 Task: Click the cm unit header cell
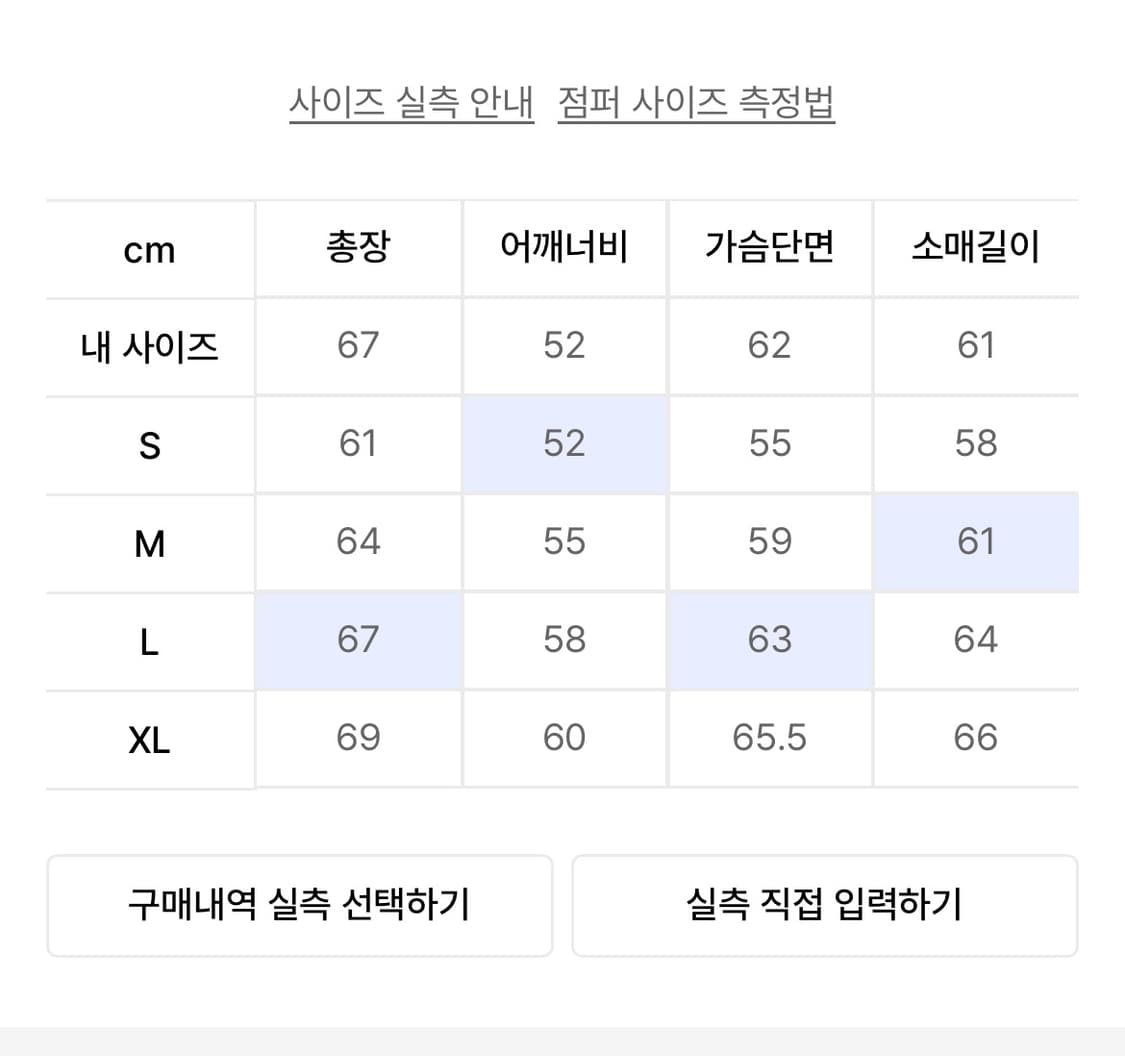pyautogui.click(x=148, y=249)
